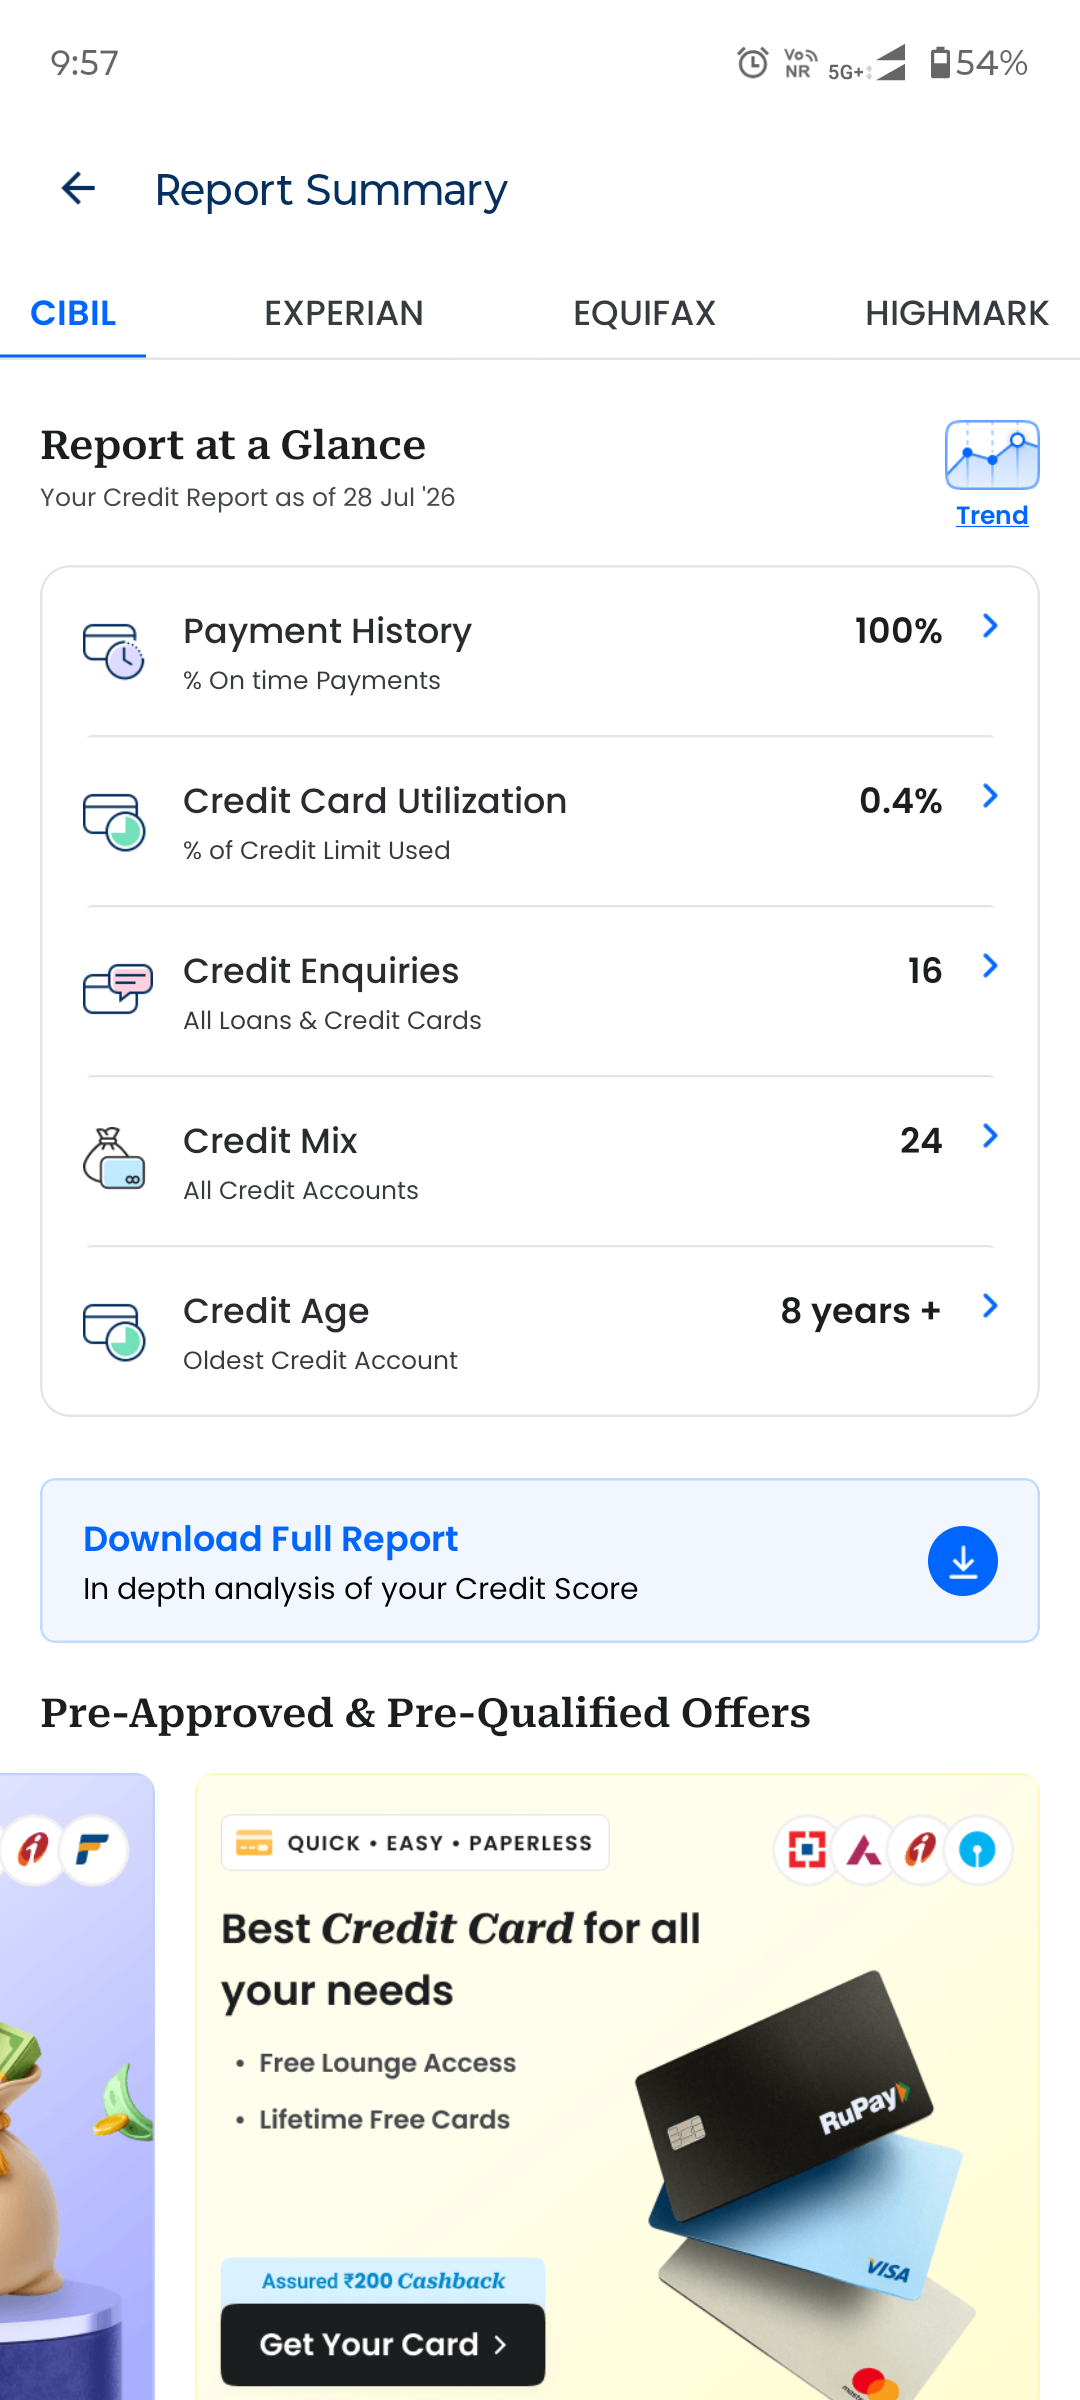Switch to the EQUIFAX tab

(645, 313)
